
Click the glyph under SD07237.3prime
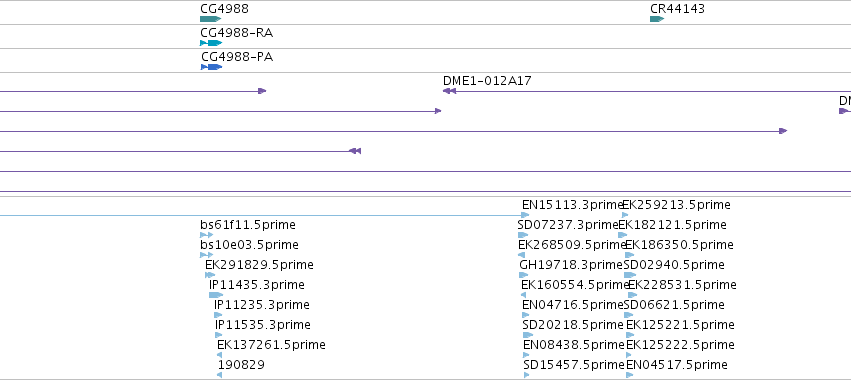[523, 235]
